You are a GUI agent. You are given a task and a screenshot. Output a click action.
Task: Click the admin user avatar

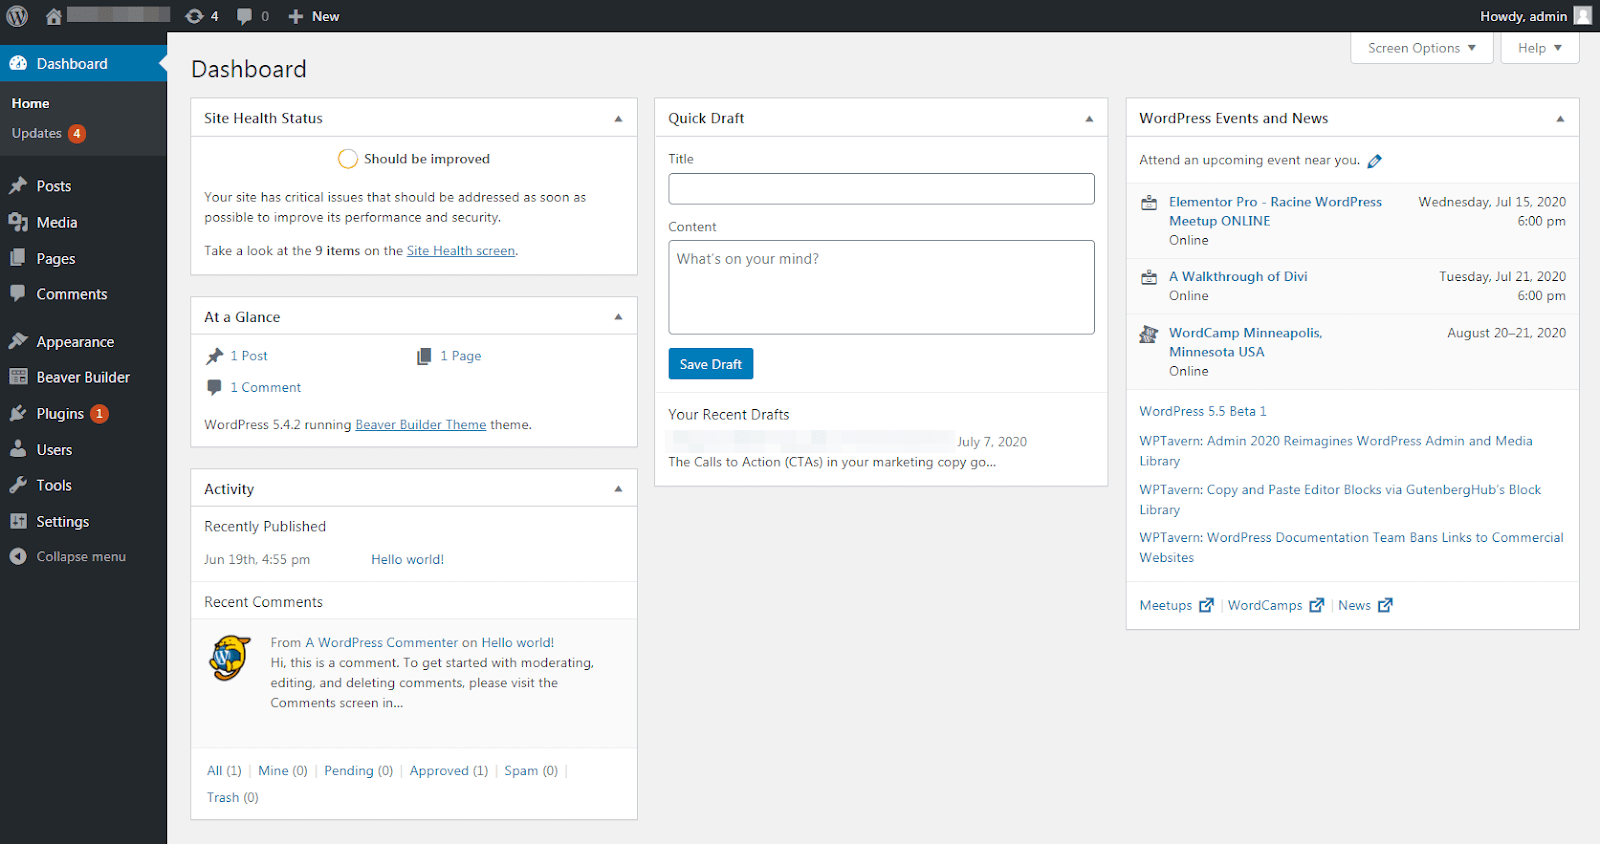coord(1582,16)
